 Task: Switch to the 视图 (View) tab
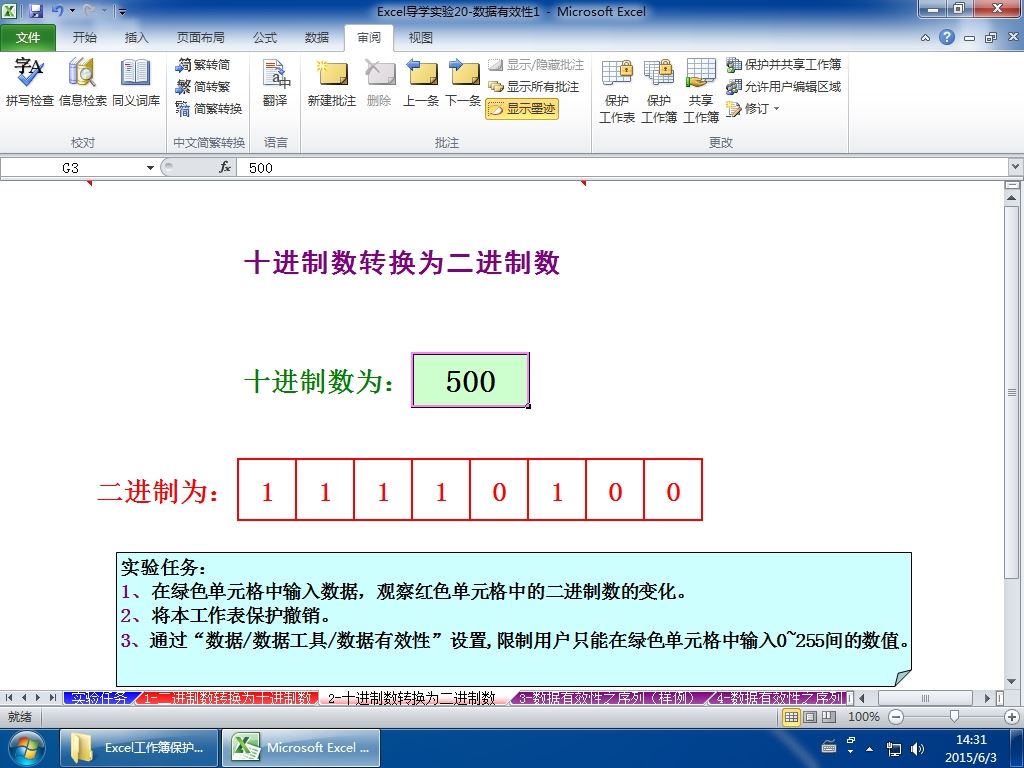tap(421, 38)
